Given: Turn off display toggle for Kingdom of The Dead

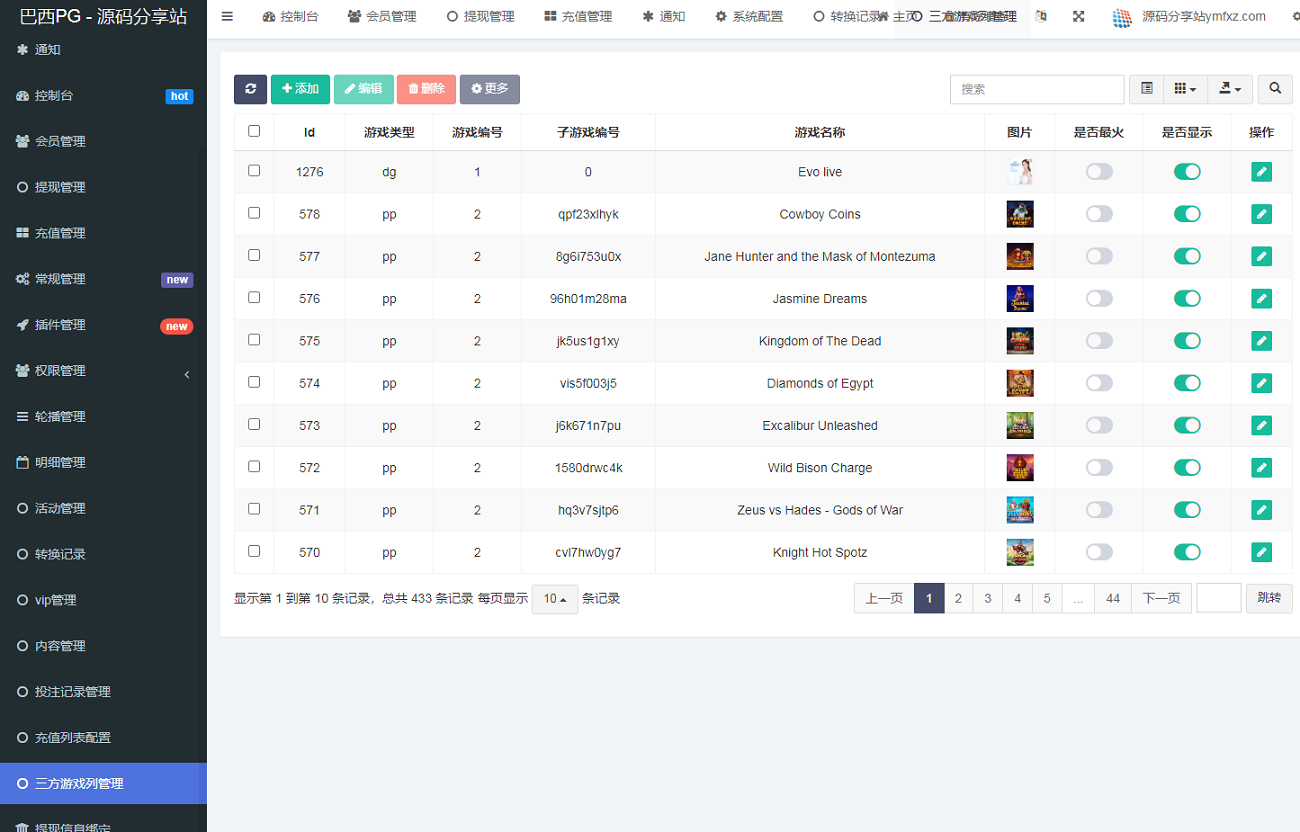Looking at the screenshot, I should 1186,341.
